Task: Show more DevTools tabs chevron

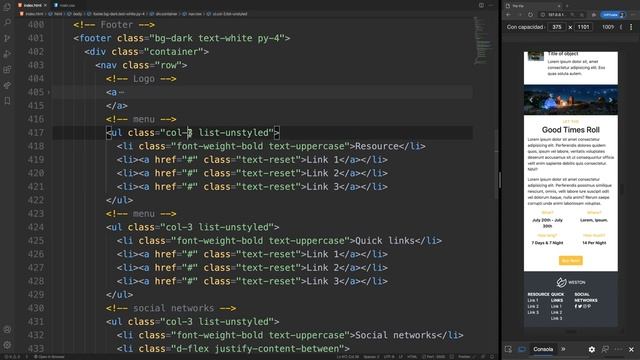Action: (563, 349)
